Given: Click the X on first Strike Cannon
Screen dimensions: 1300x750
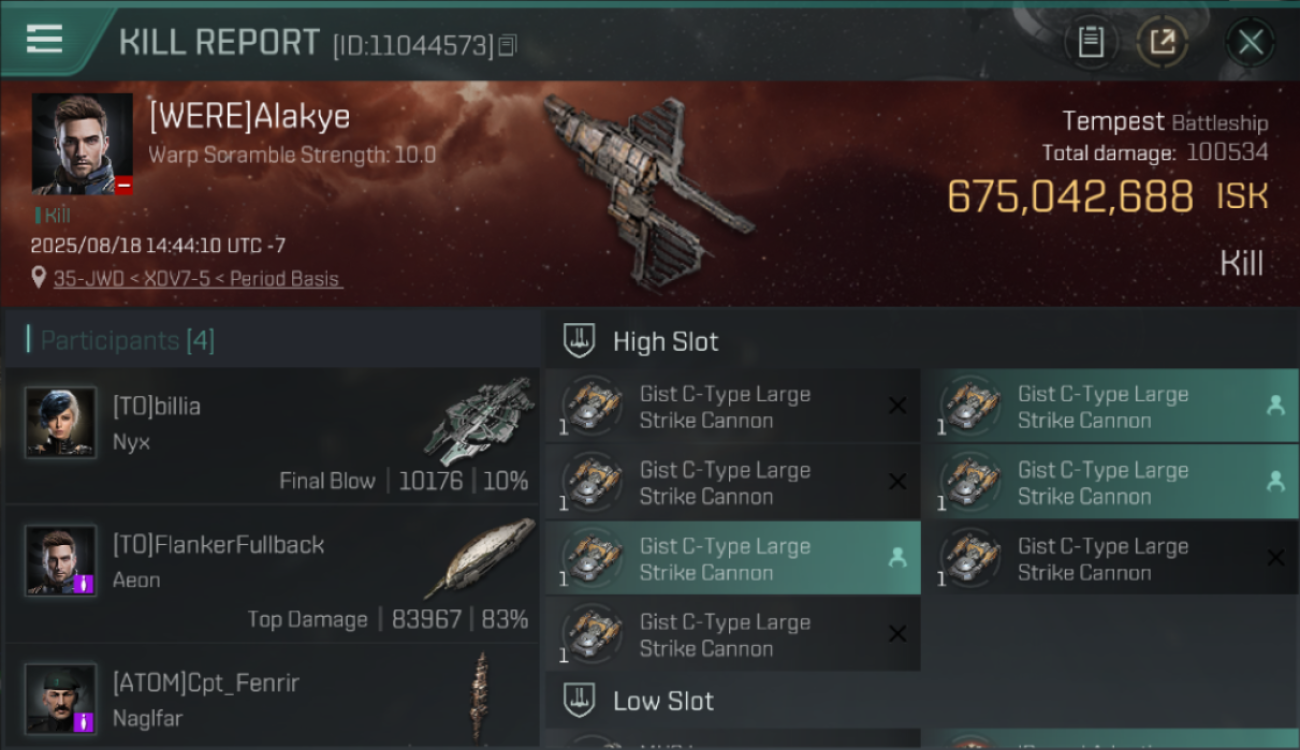Looking at the screenshot, I should pos(897,406).
